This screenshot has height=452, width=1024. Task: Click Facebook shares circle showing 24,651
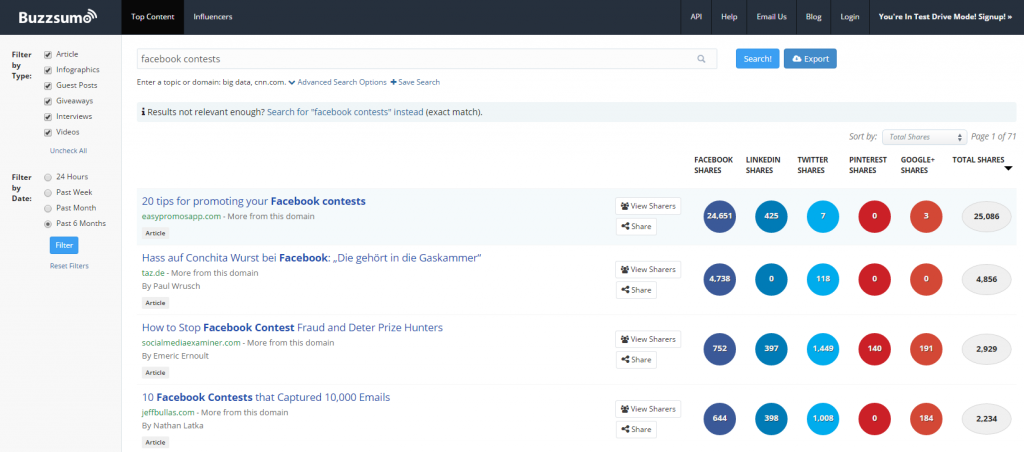pos(720,217)
